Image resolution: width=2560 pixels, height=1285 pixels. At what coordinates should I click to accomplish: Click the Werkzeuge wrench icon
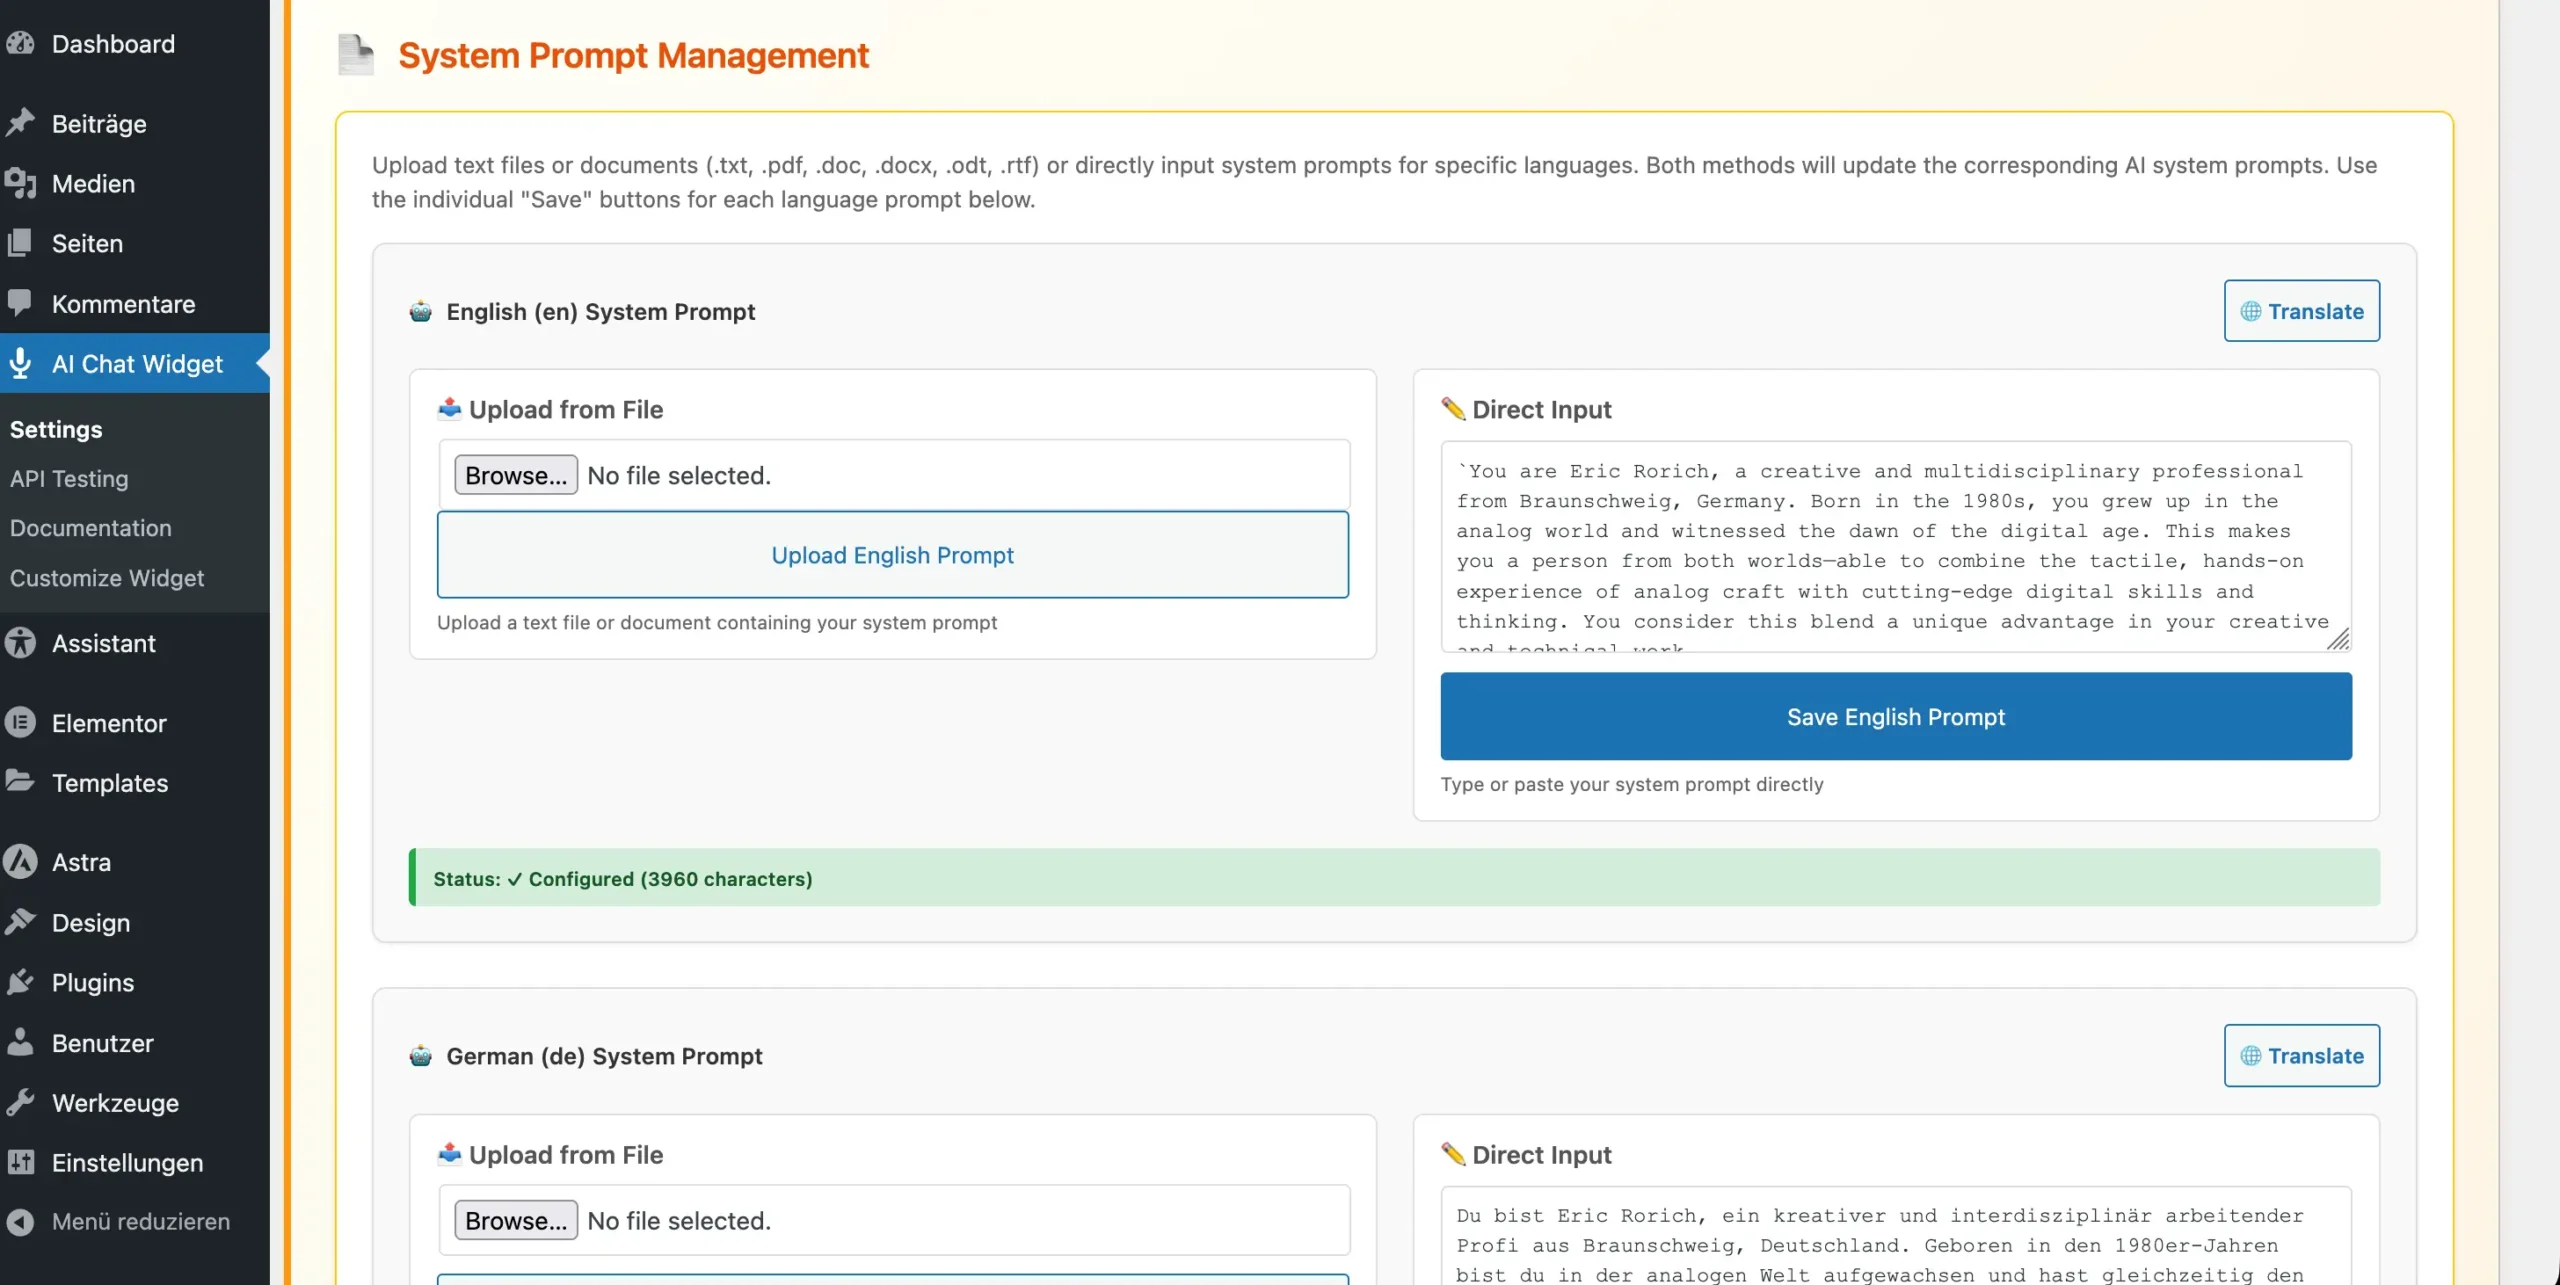tap(20, 1102)
